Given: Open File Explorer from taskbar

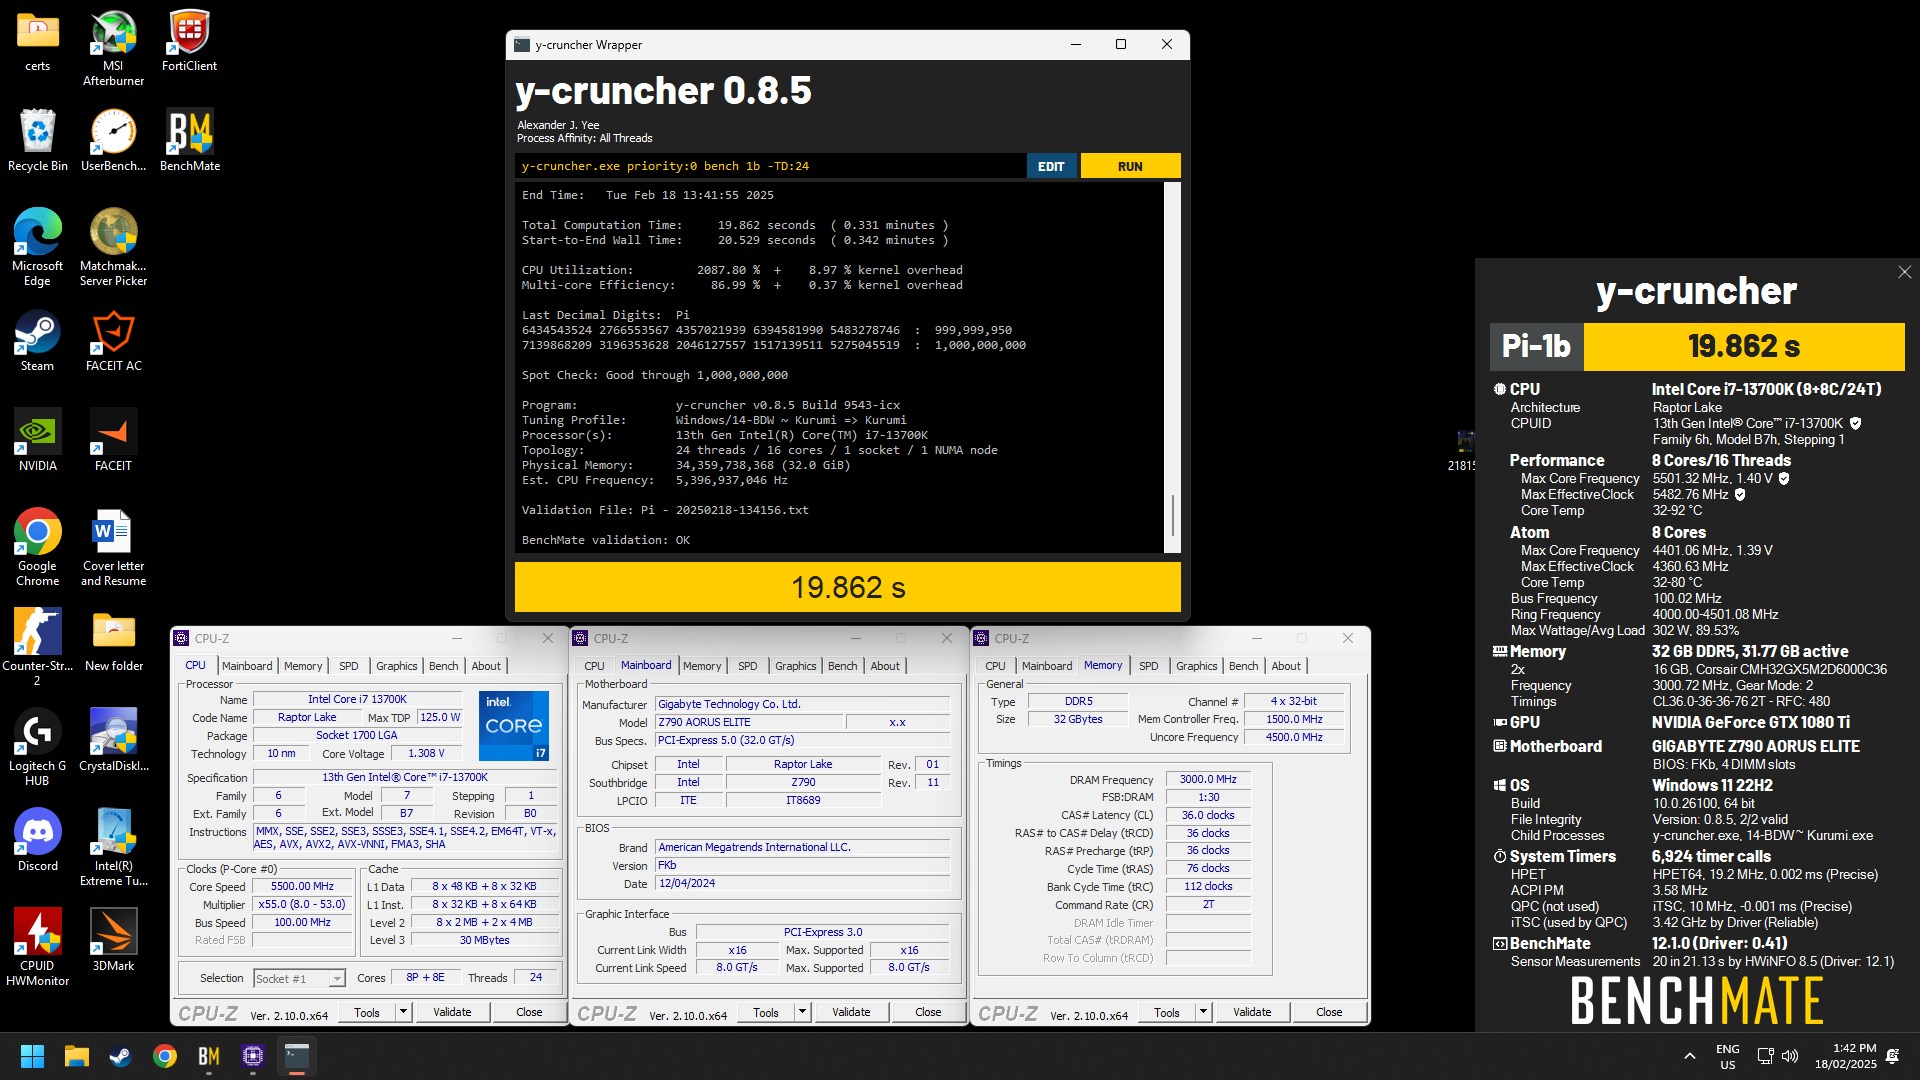Looking at the screenshot, I should coord(77,1056).
